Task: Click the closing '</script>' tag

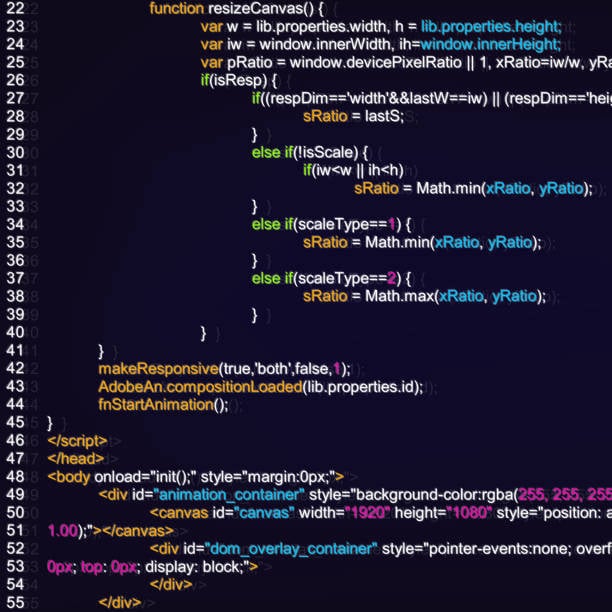Action: [x=77, y=441]
